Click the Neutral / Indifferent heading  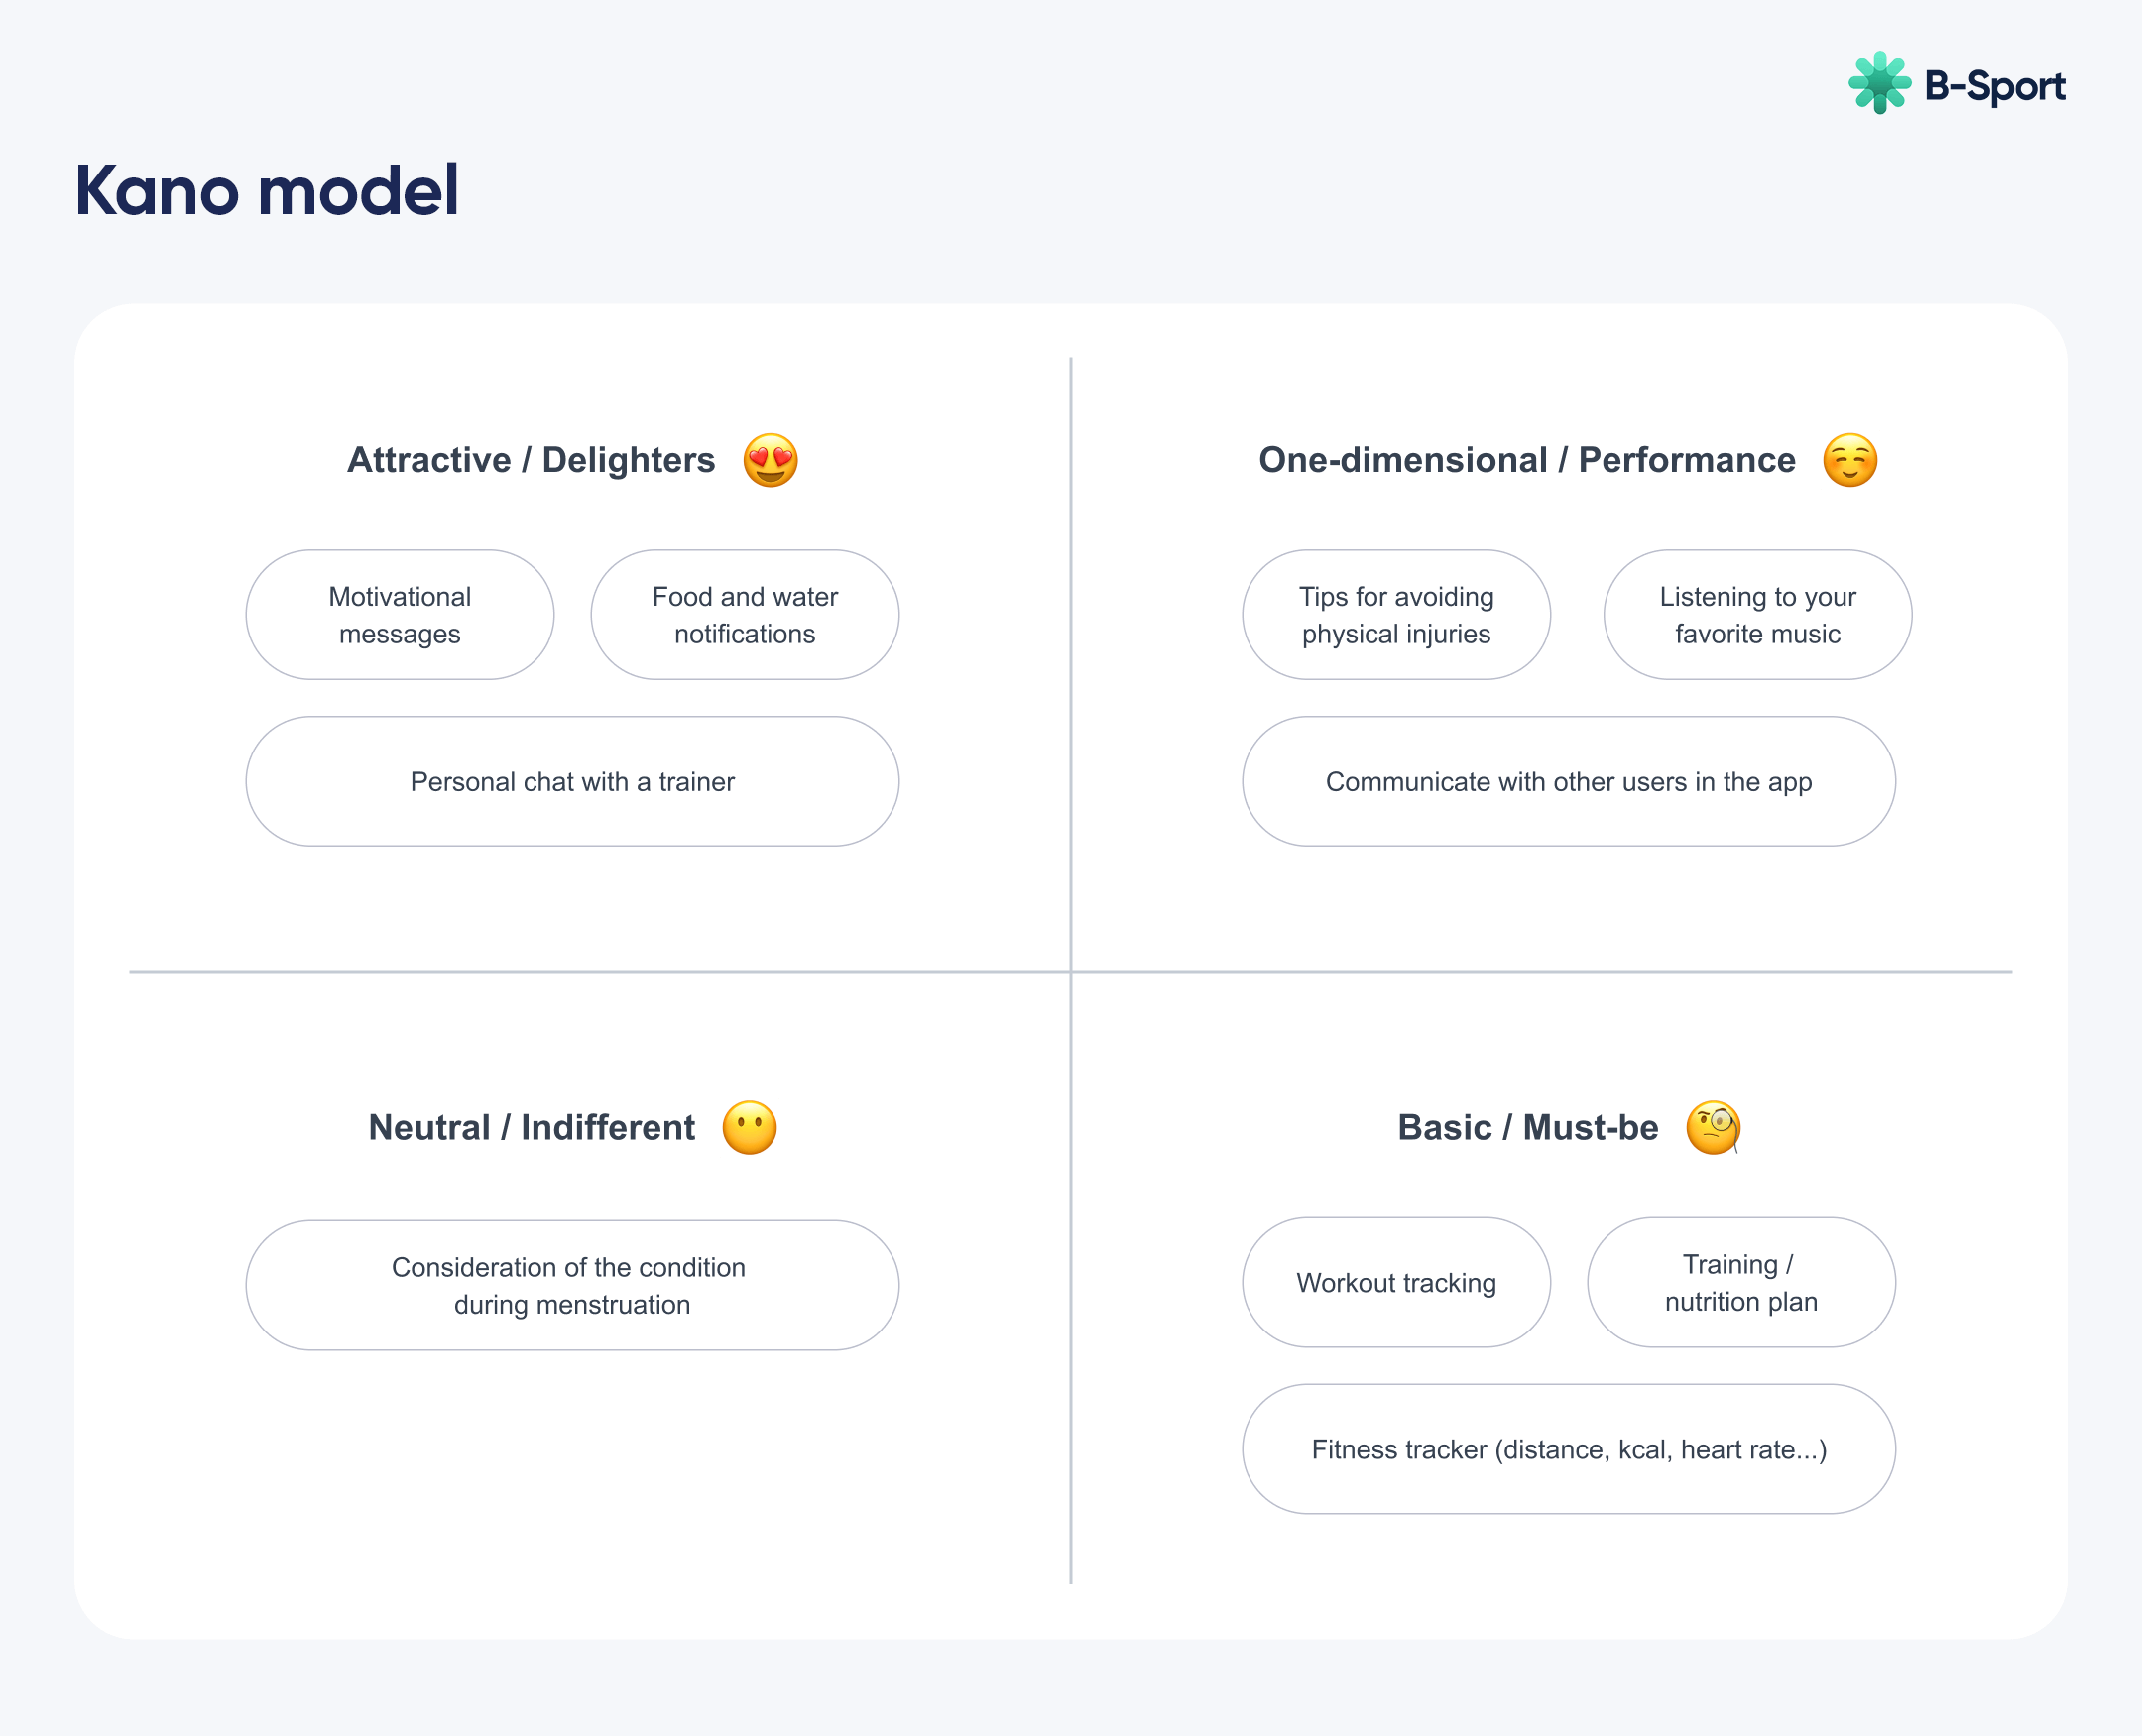click(531, 1128)
